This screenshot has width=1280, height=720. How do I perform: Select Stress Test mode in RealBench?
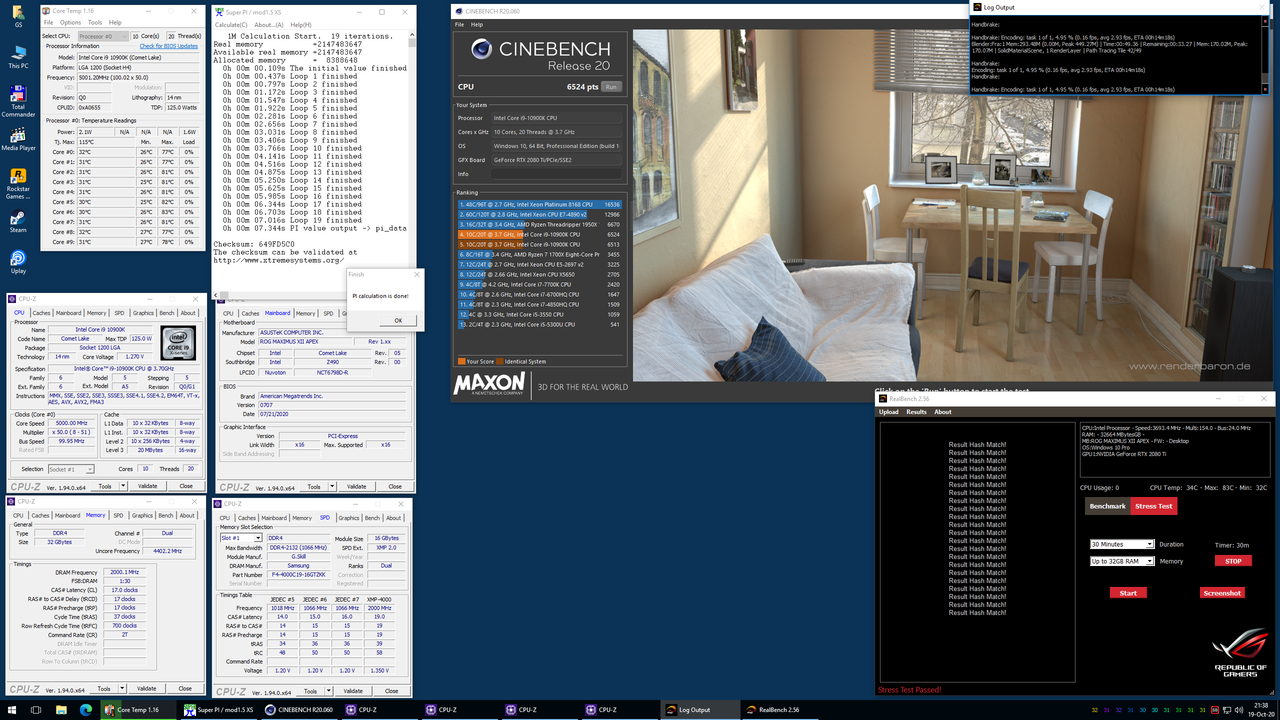(x=1153, y=506)
